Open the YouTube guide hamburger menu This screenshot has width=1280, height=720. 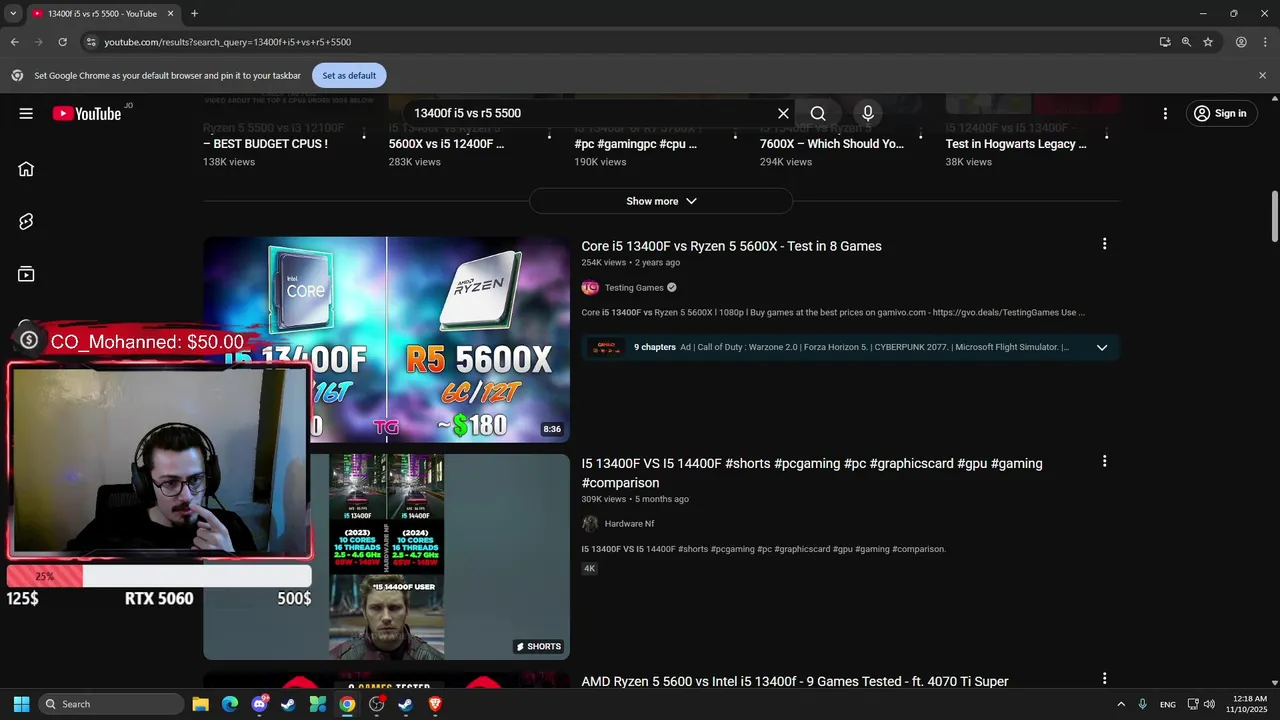(26, 113)
